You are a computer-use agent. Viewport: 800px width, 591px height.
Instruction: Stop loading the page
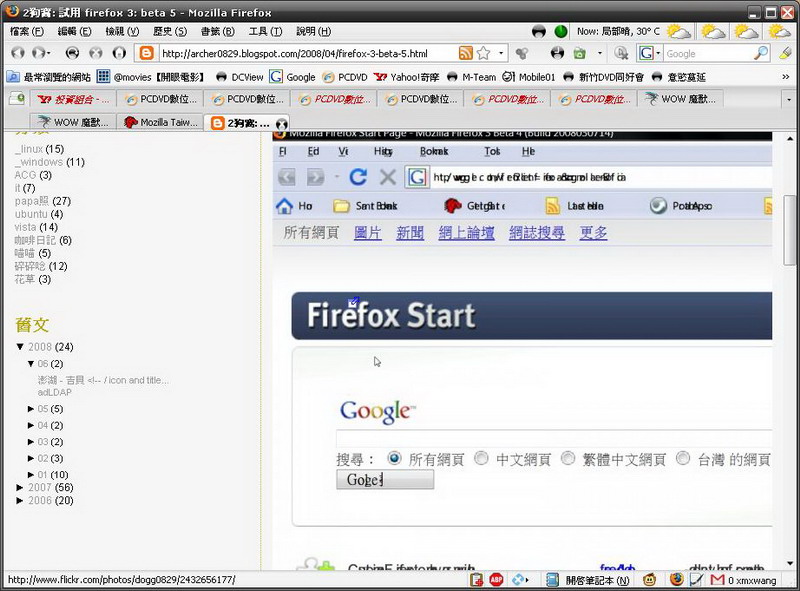[96, 53]
